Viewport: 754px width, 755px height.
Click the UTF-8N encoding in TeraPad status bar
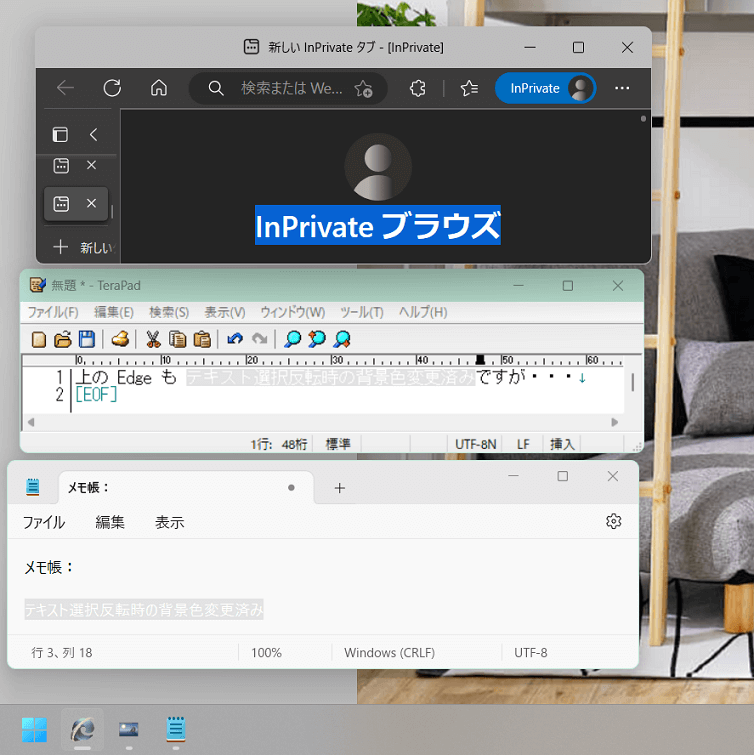pos(476,444)
